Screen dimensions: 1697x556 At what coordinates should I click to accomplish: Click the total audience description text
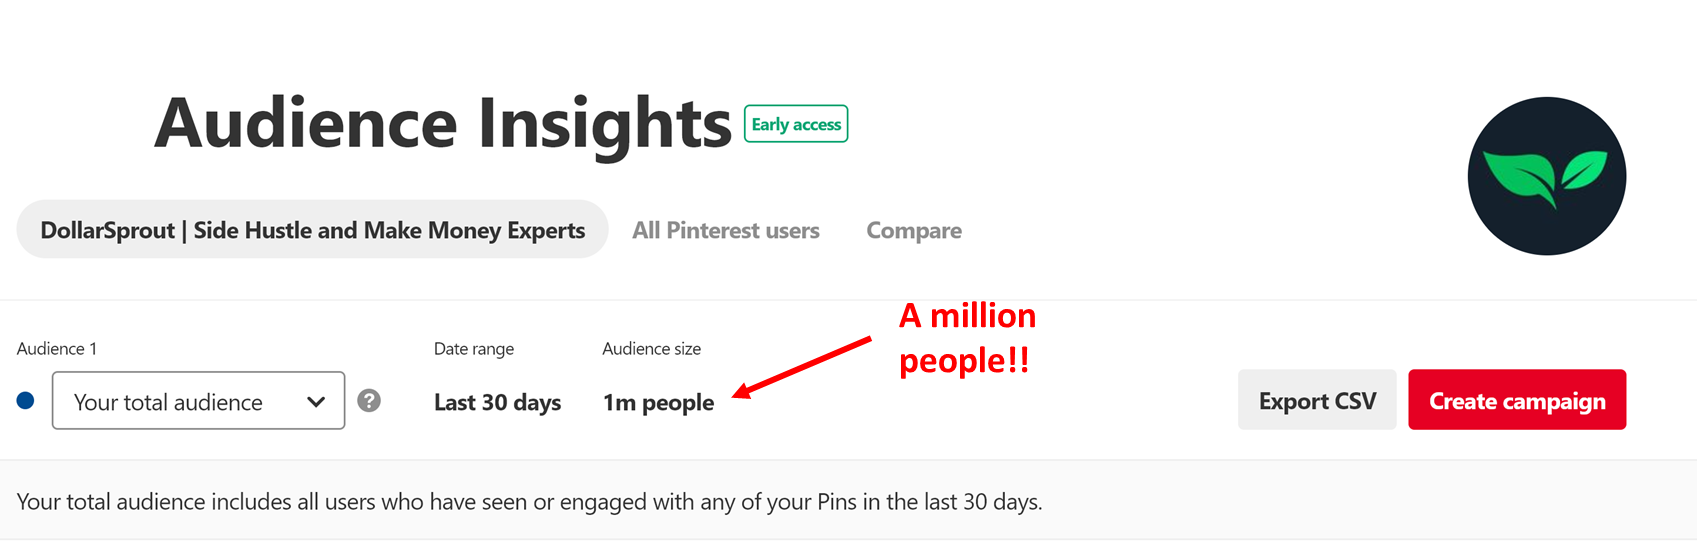tap(530, 502)
